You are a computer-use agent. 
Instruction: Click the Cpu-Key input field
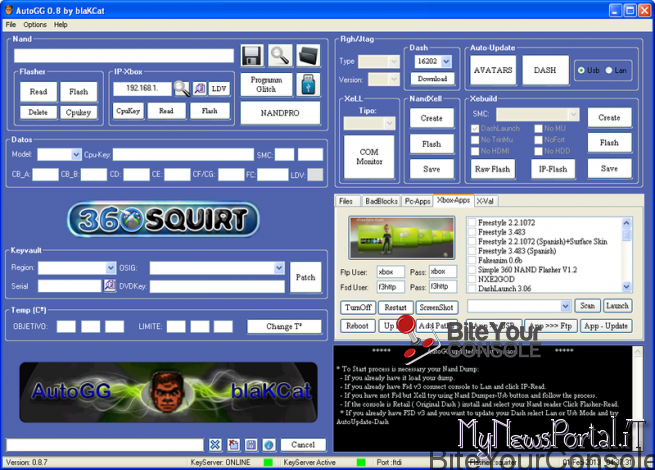[x=183, y=155]
